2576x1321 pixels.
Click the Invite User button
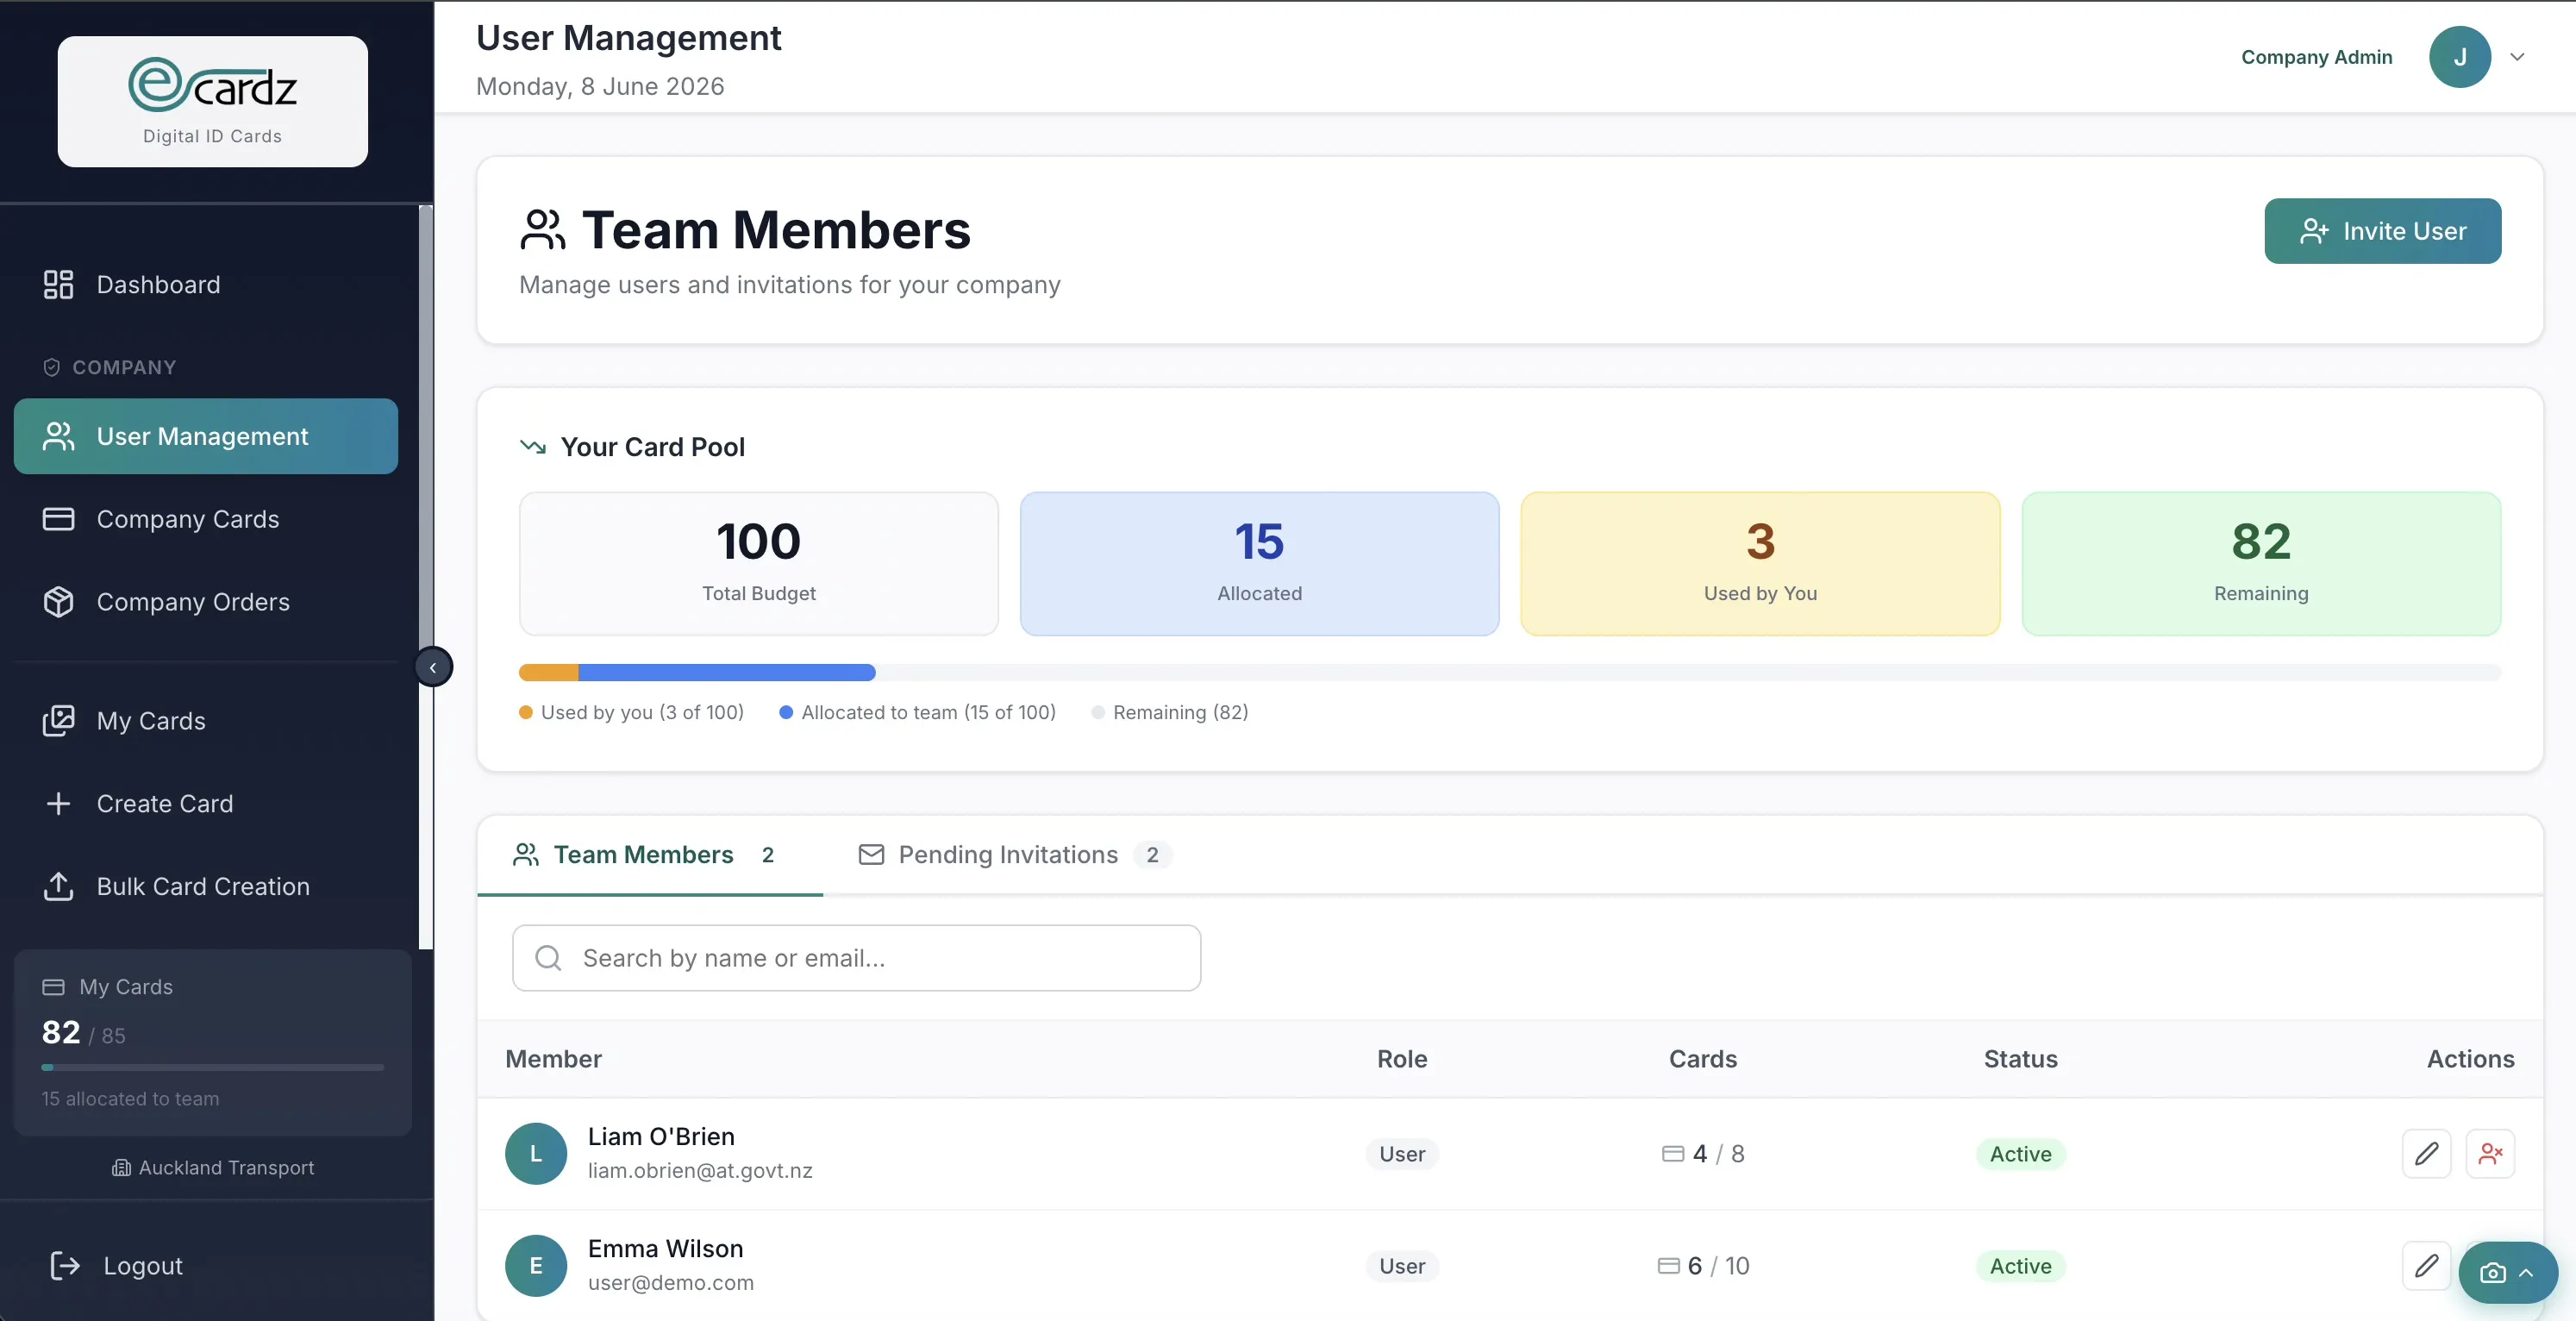(2383, 231)
